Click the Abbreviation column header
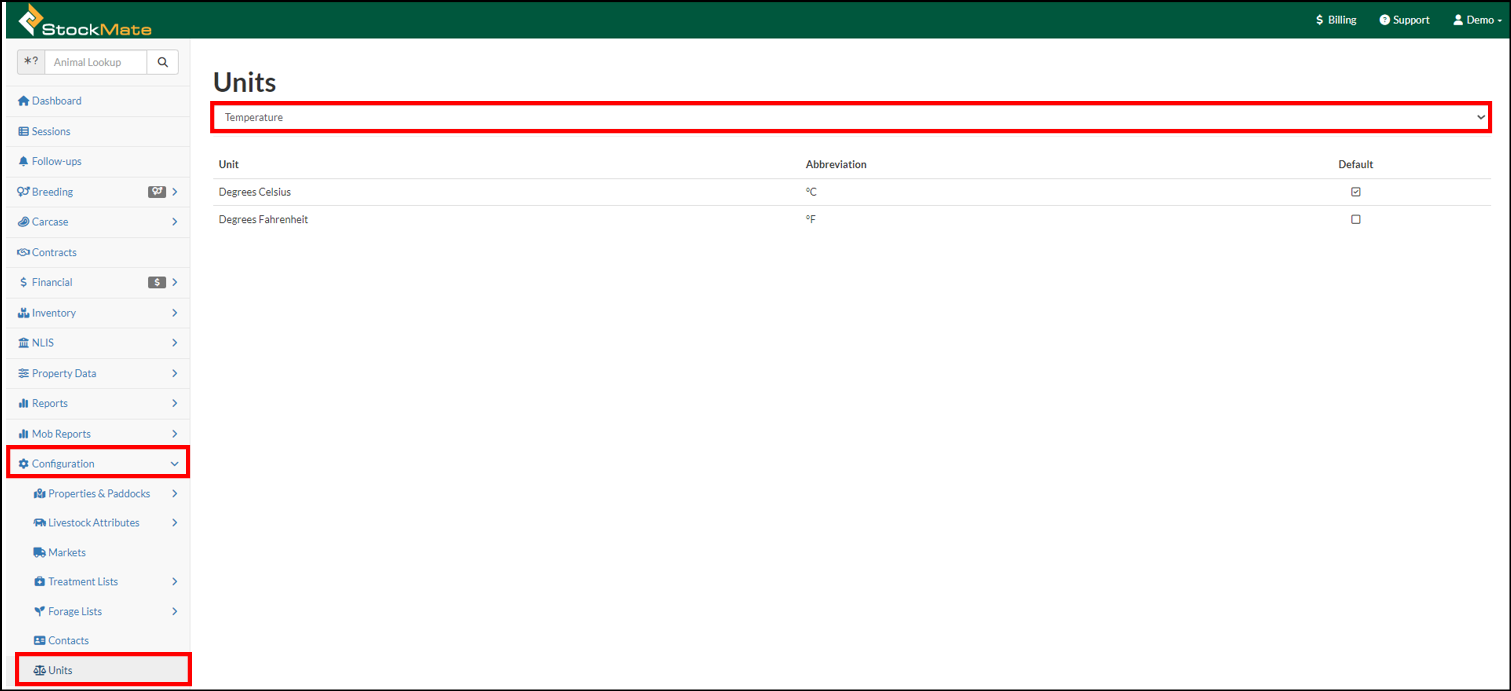 pos(836,164)
